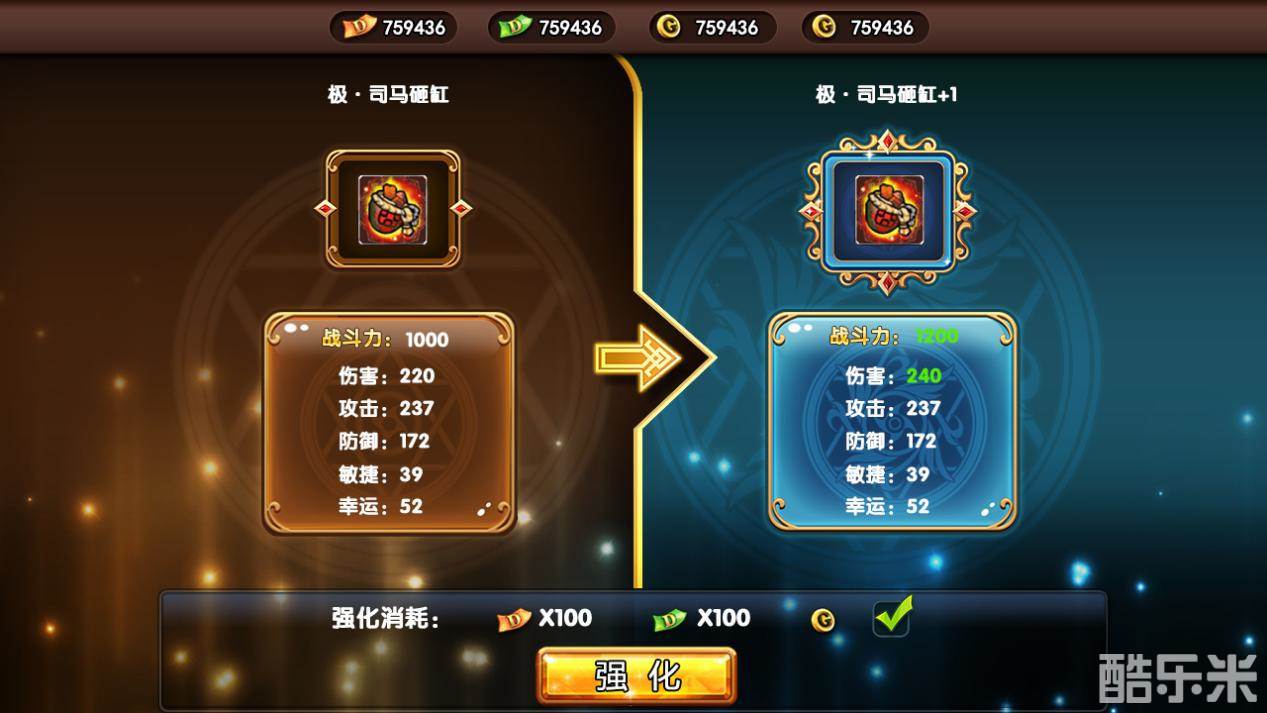Click the 强化 enhance button
The image size is (1267, 713).
(636, 676)
